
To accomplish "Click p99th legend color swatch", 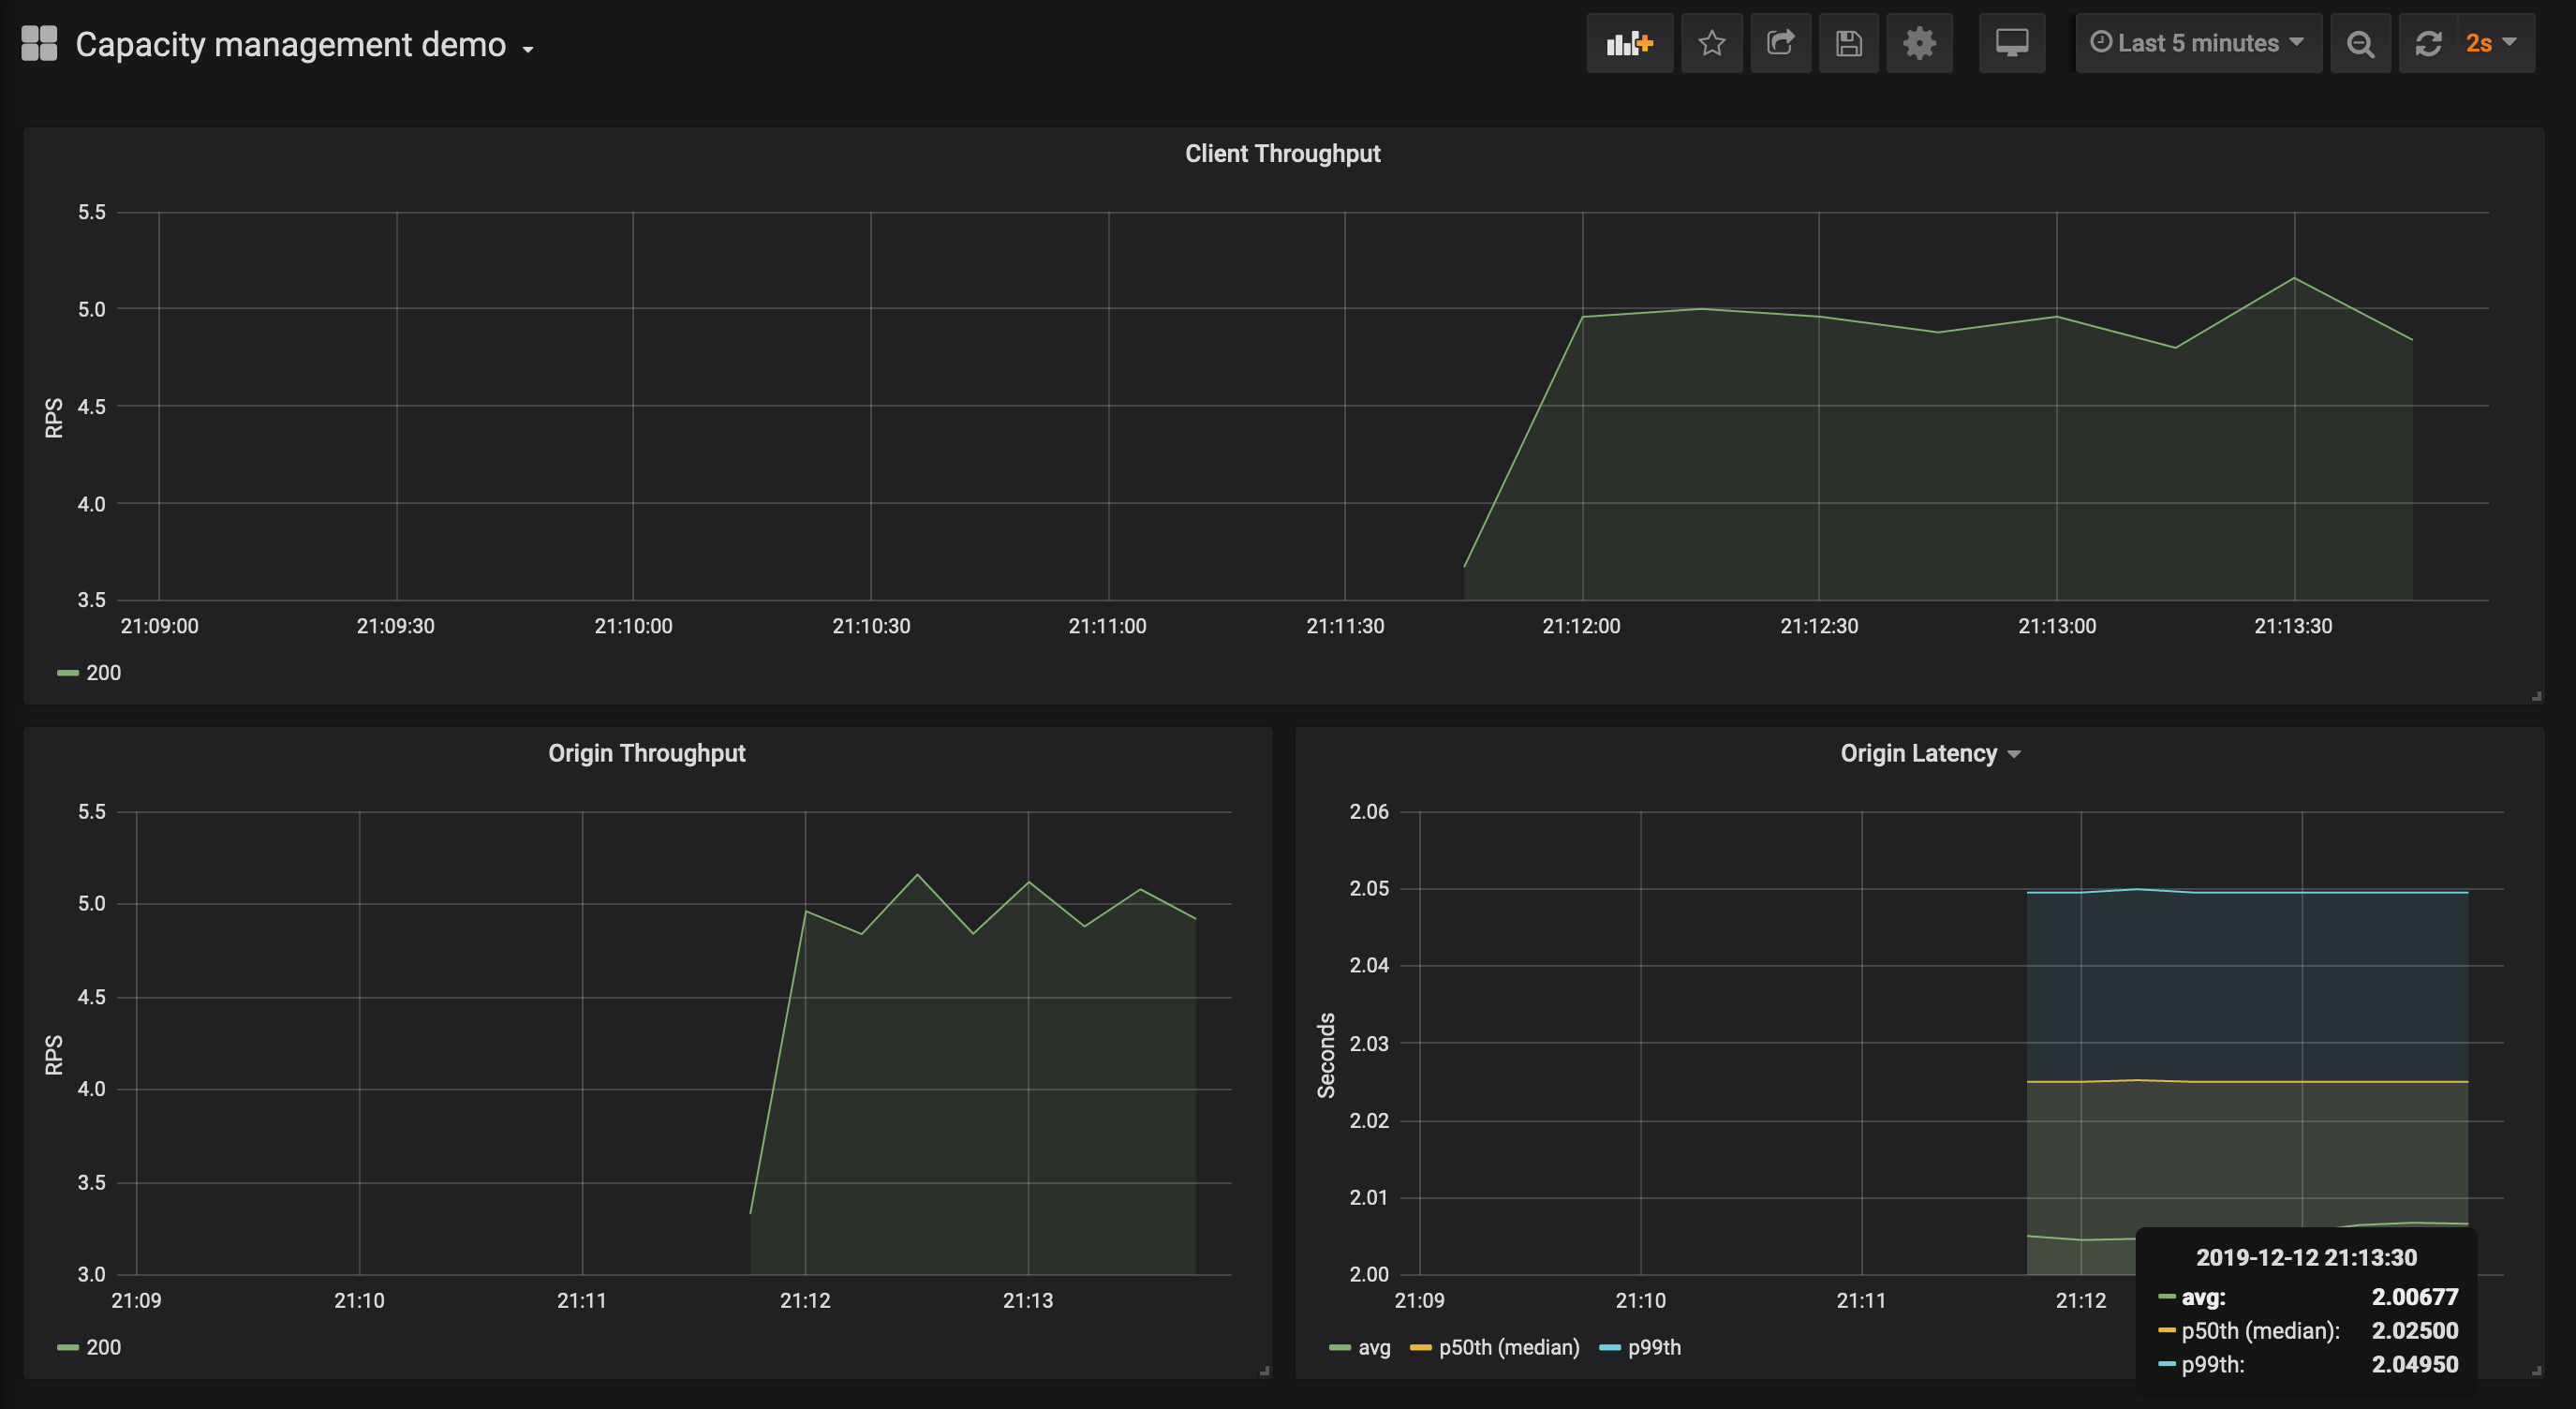I will coord(1609,1347).
